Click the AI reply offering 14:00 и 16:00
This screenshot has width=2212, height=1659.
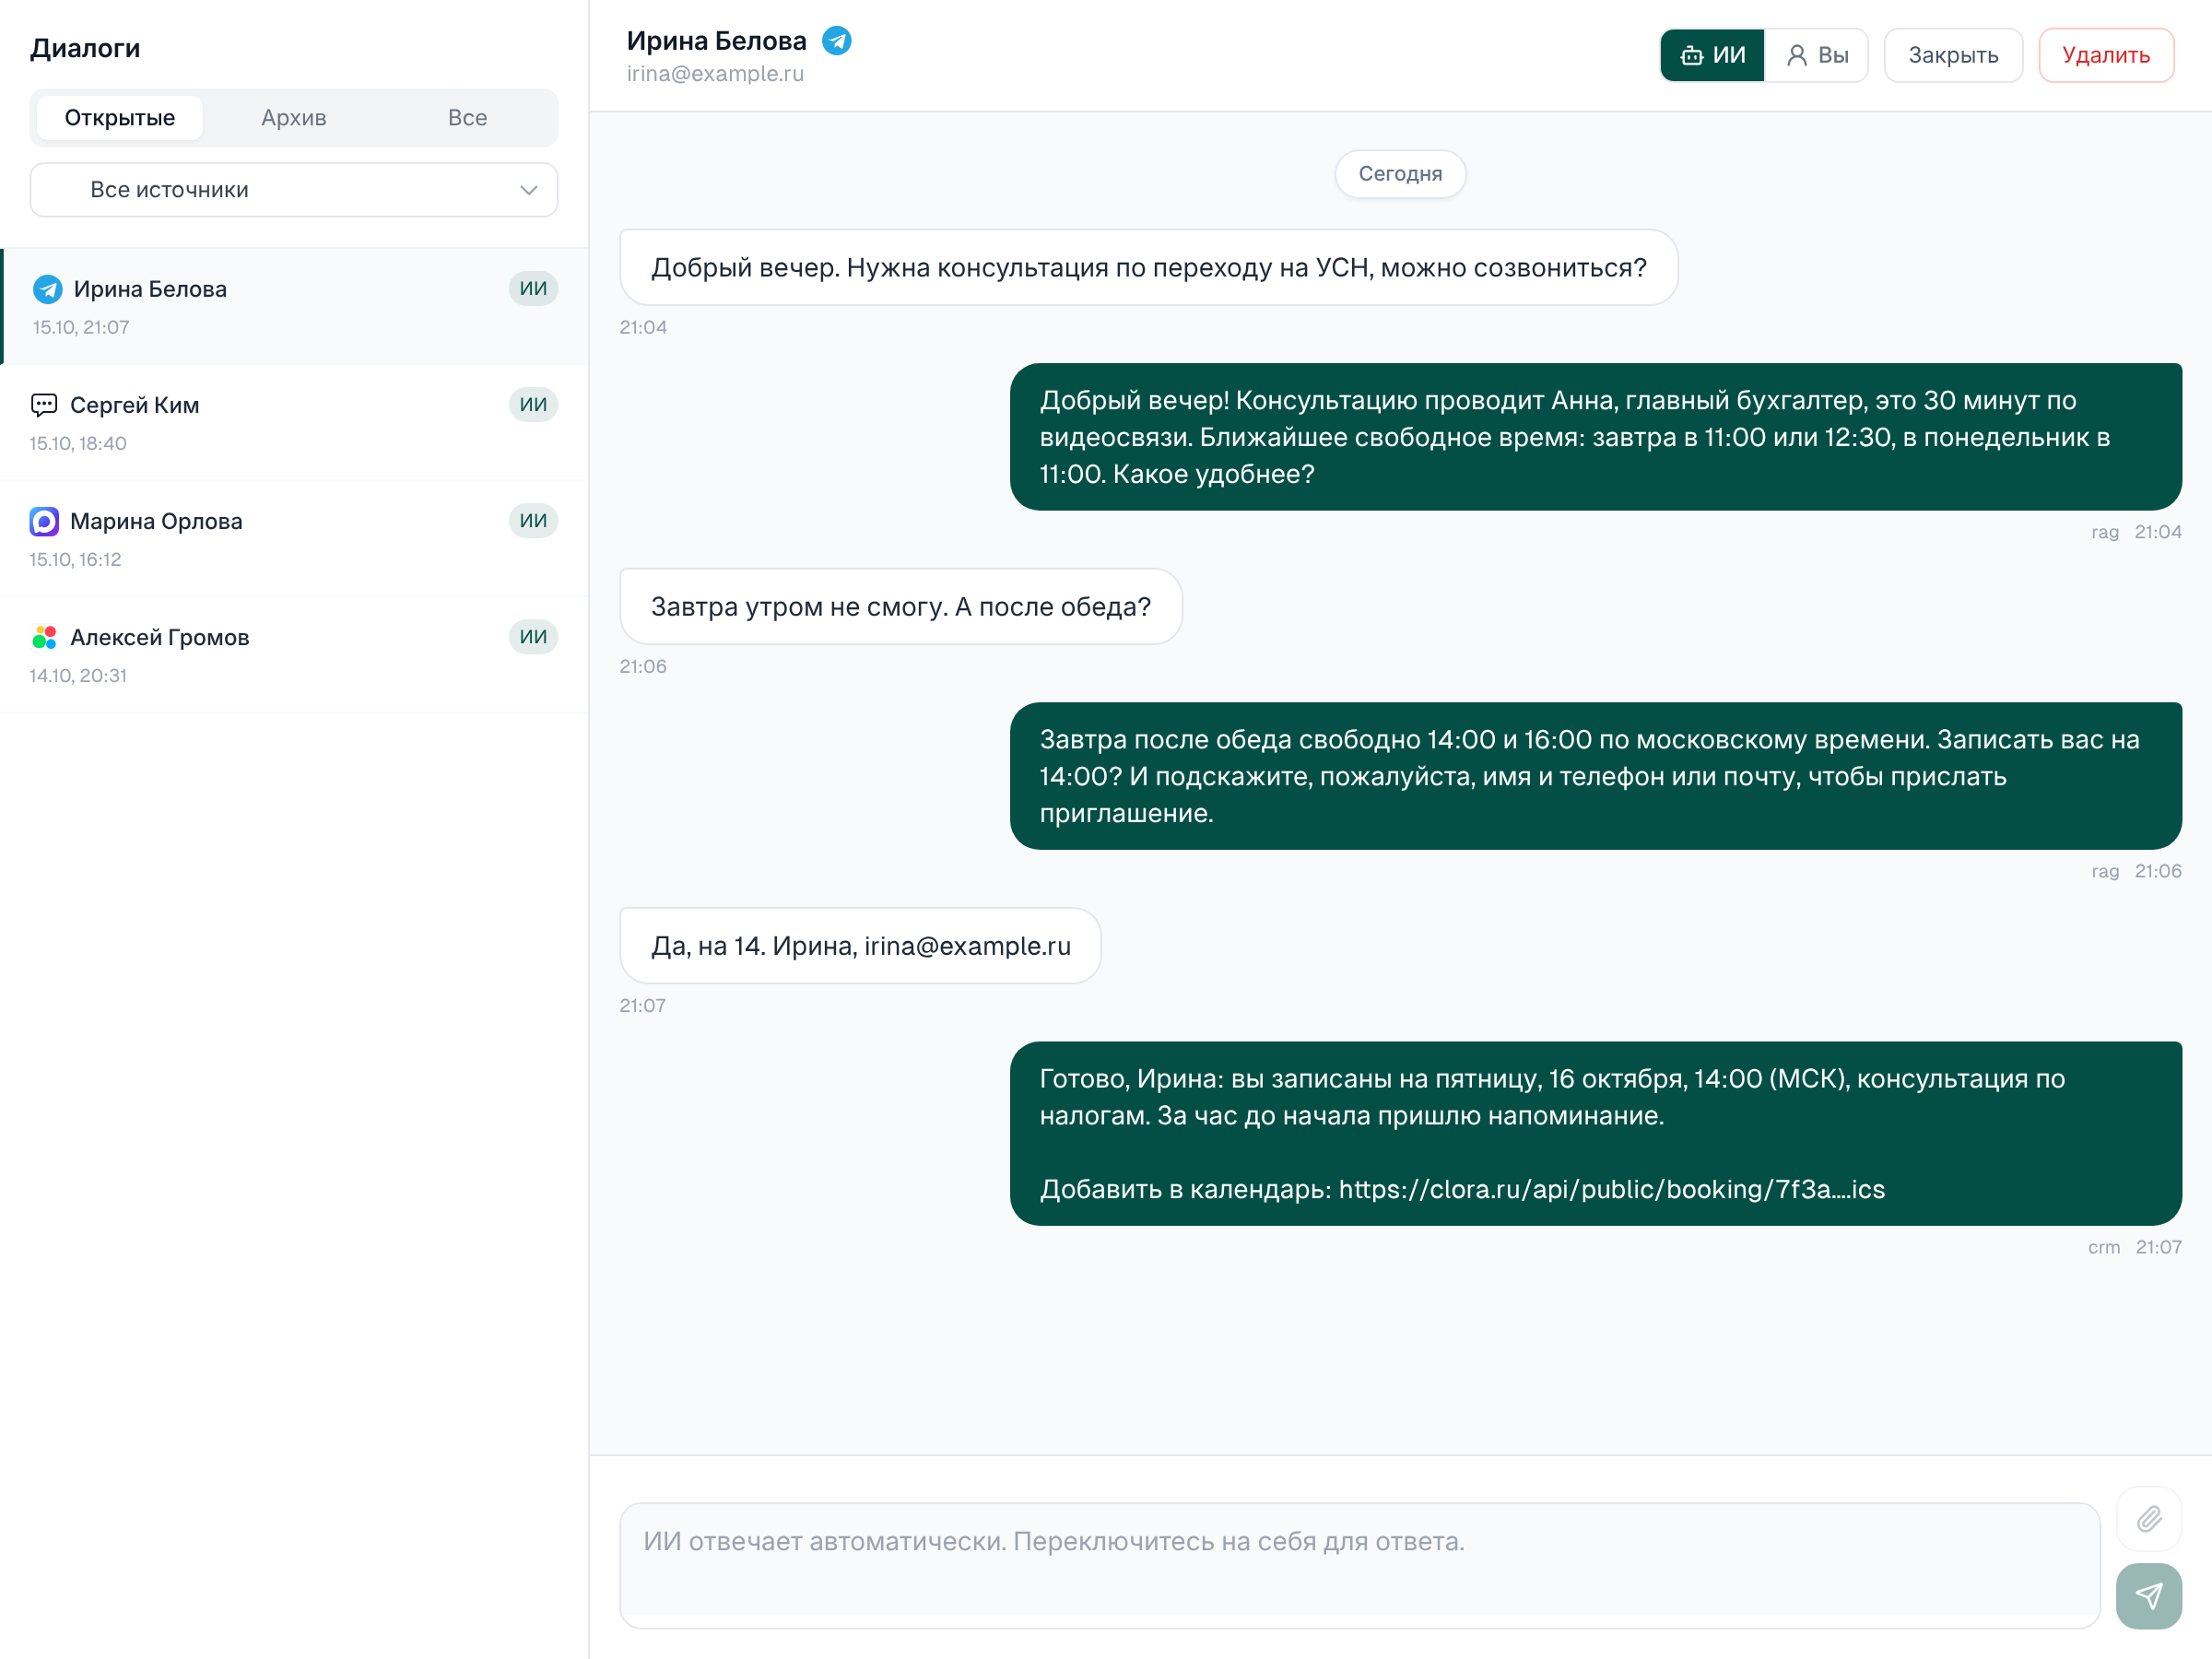pos(1595,776)
